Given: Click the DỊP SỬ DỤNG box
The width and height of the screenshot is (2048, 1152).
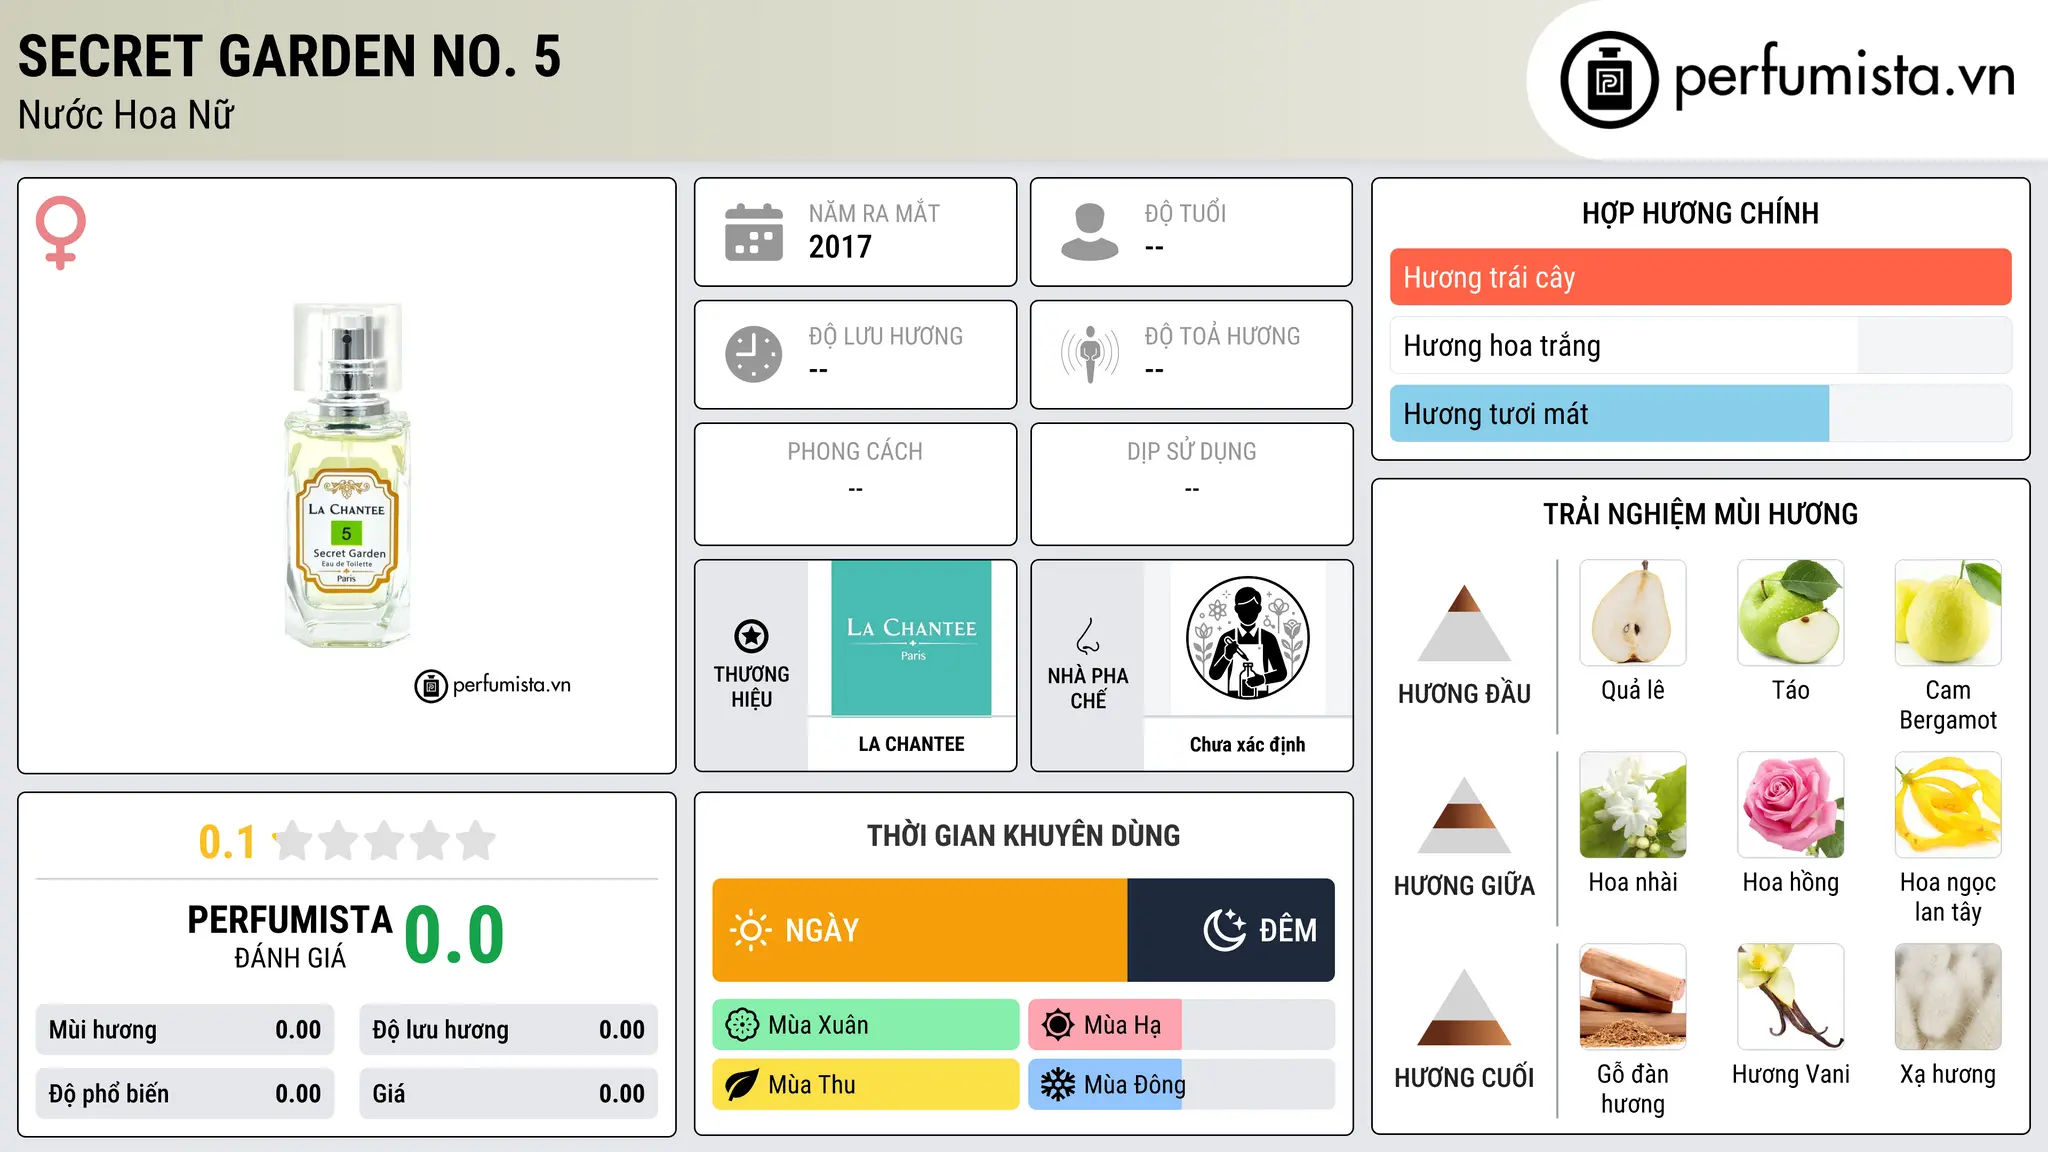Looking at the screenshot, I should [1192, 484].
